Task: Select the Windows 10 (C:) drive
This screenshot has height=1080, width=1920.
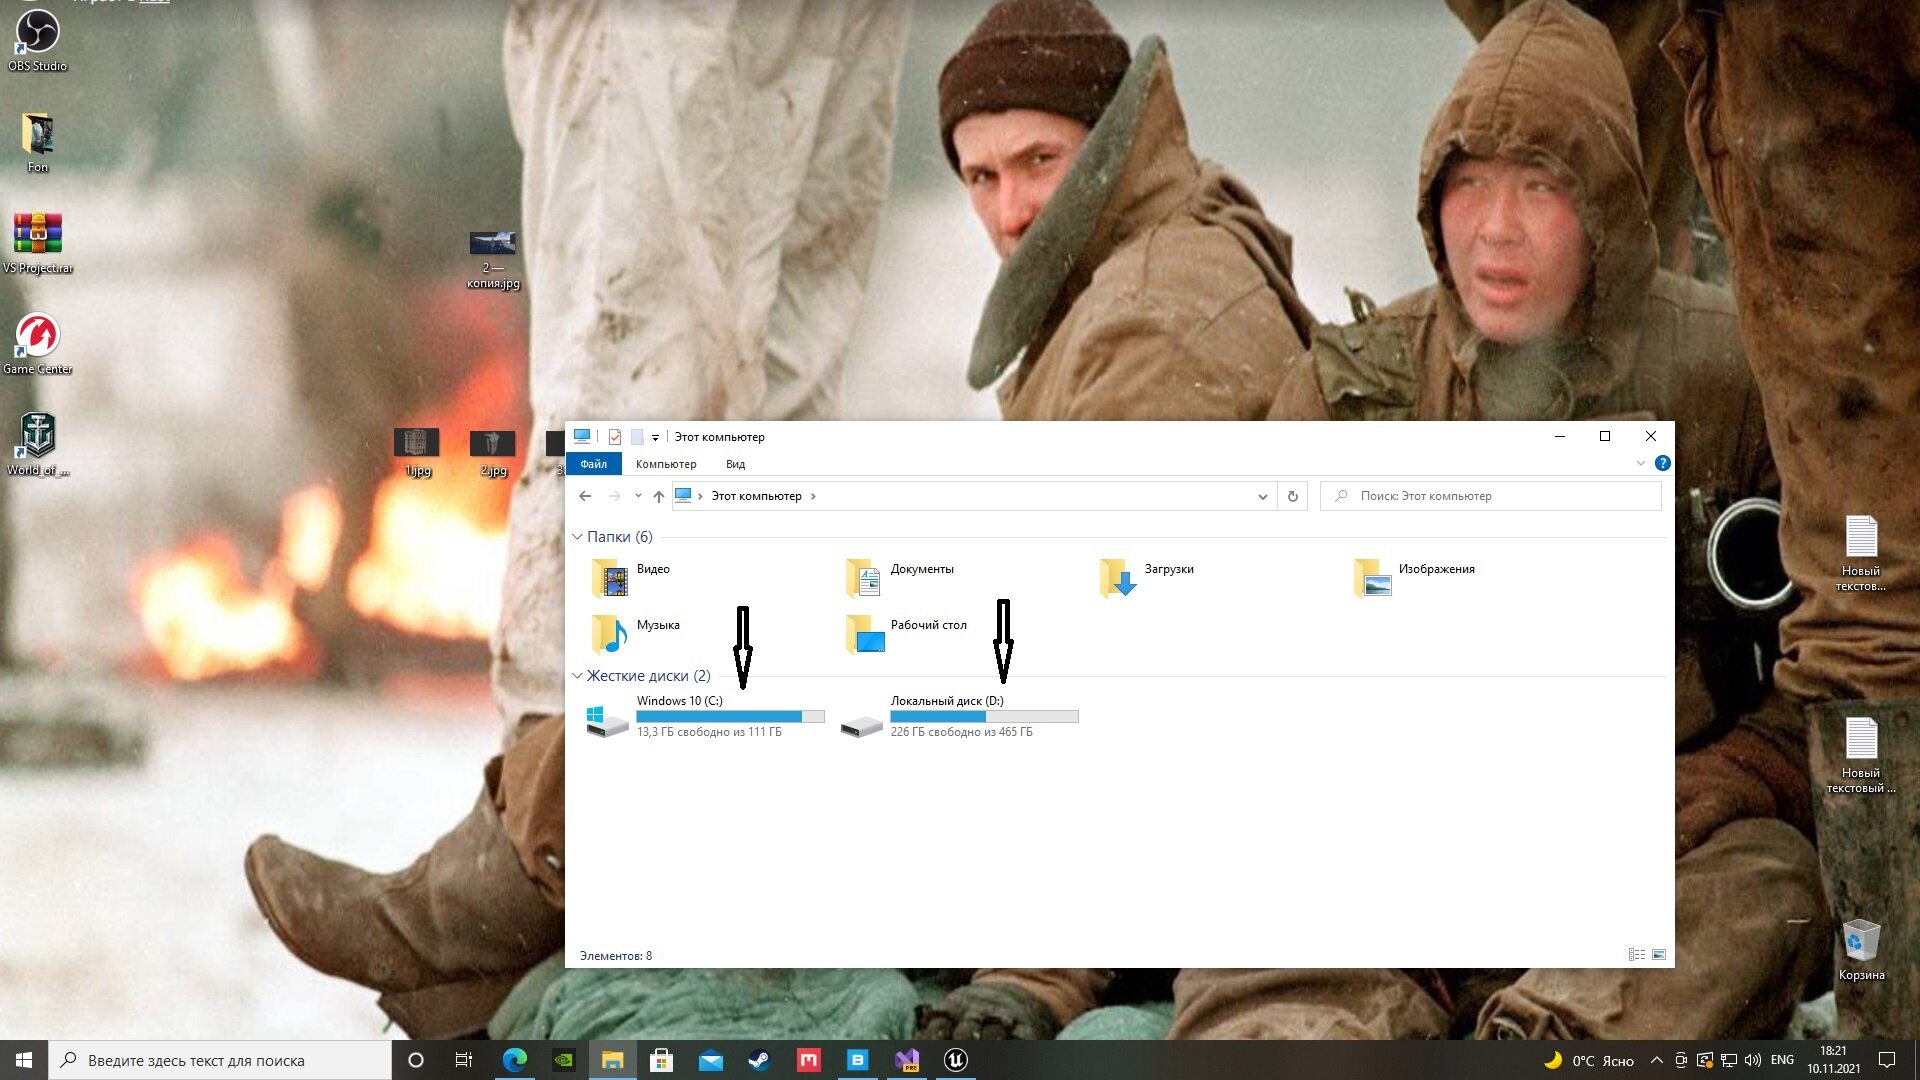Action: tap(705, 716)
